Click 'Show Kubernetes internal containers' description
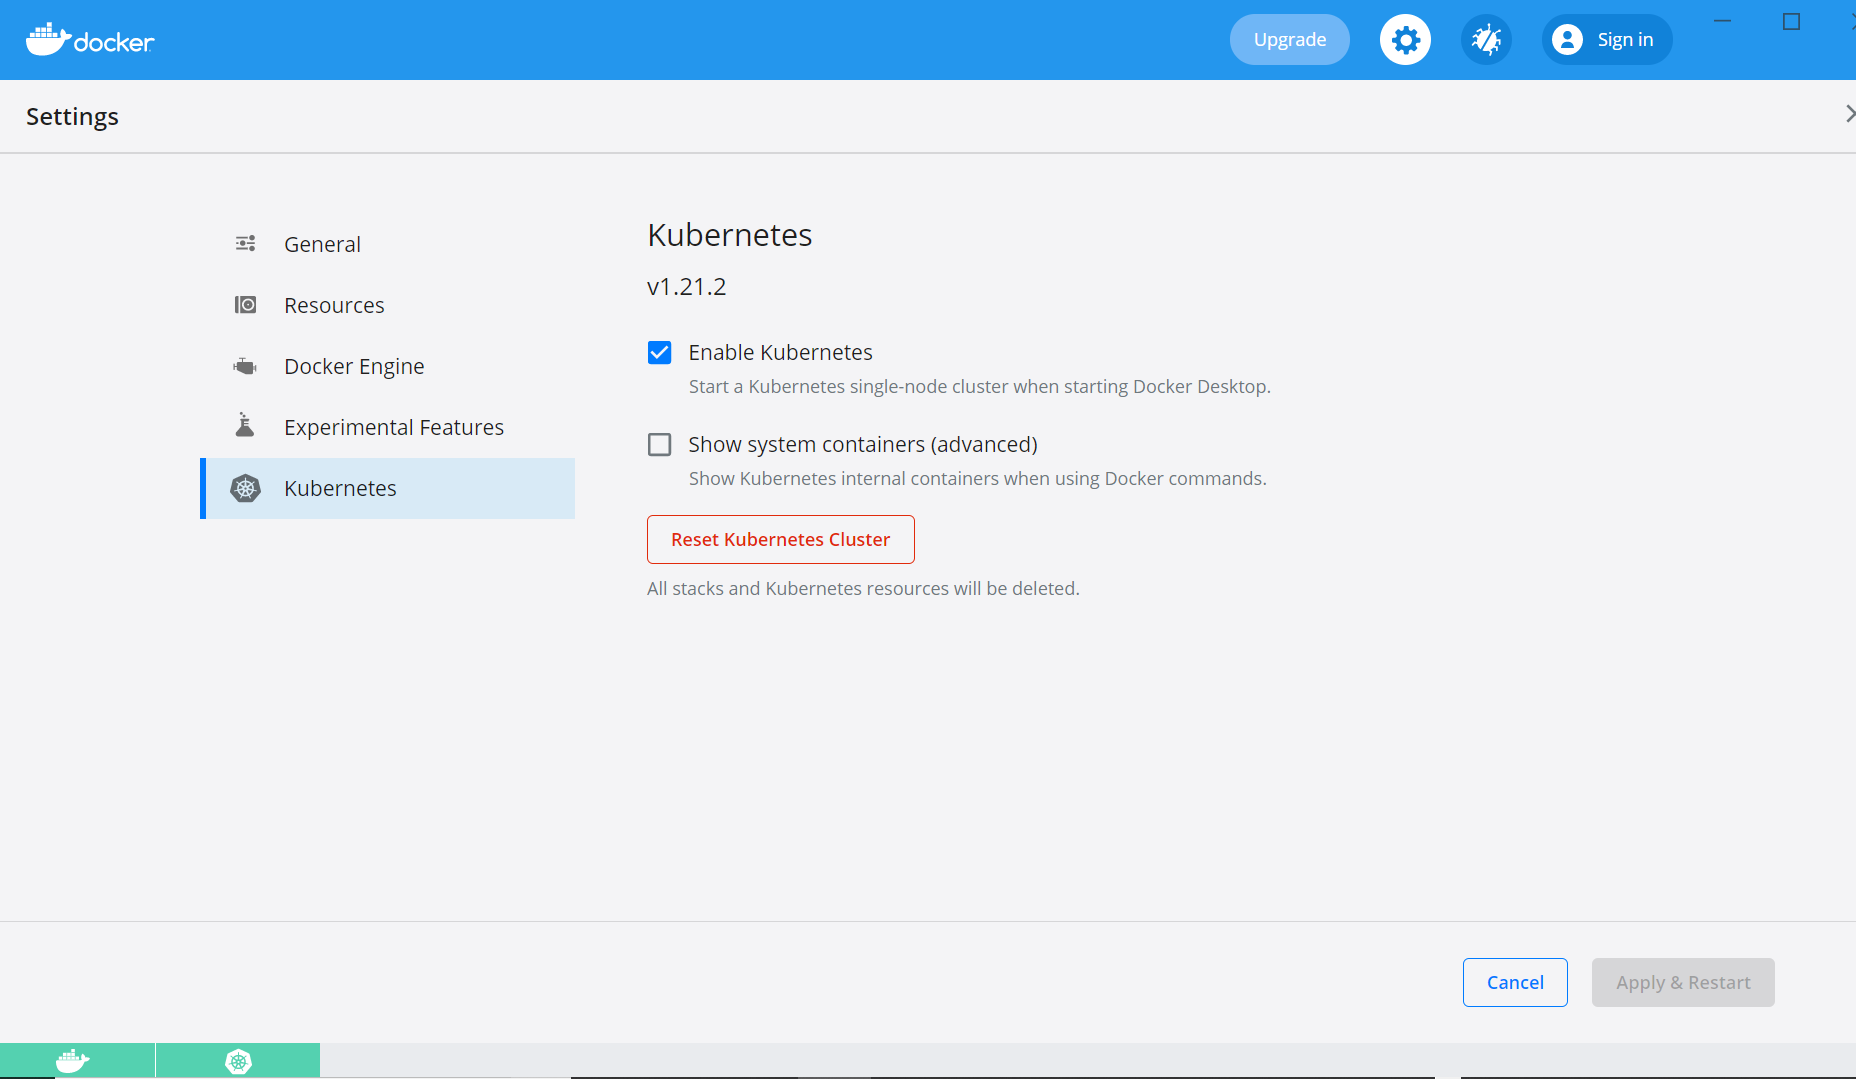The height and width of the screenshot is (1079, 1856). 978,479
